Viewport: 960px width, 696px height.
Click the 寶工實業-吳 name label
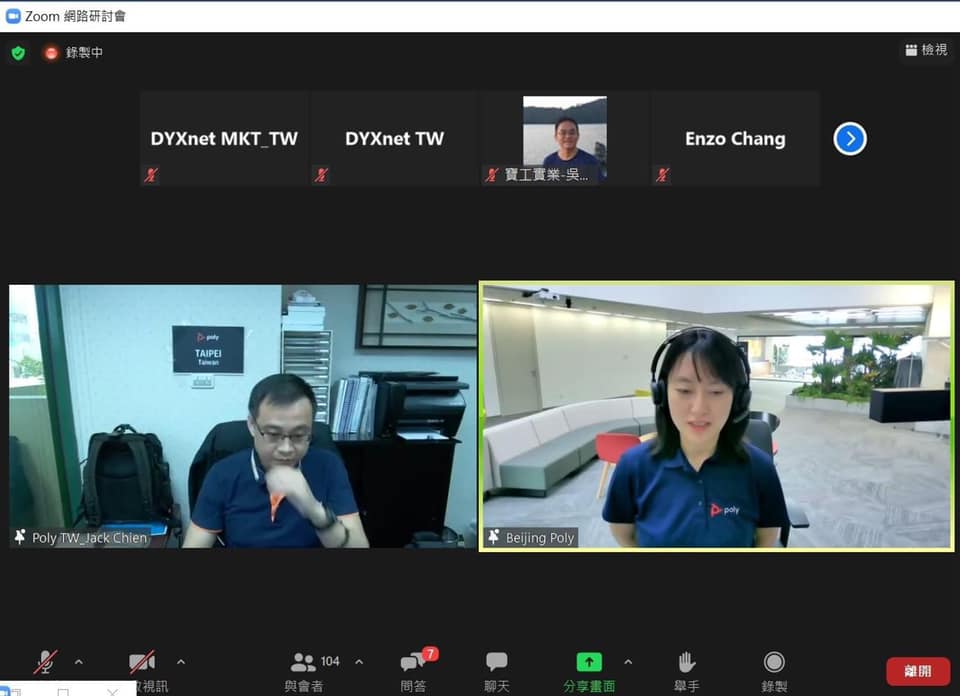click(x=546, y=175)
